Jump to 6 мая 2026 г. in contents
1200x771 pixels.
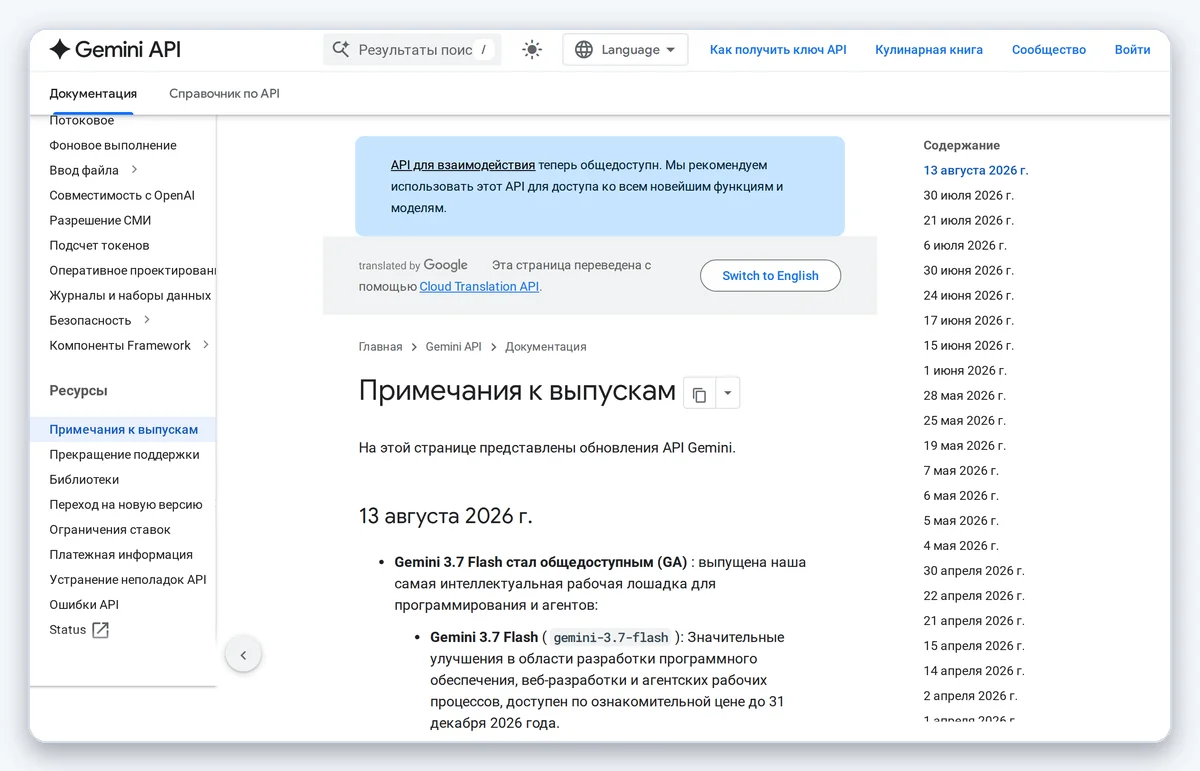[961, 495]
